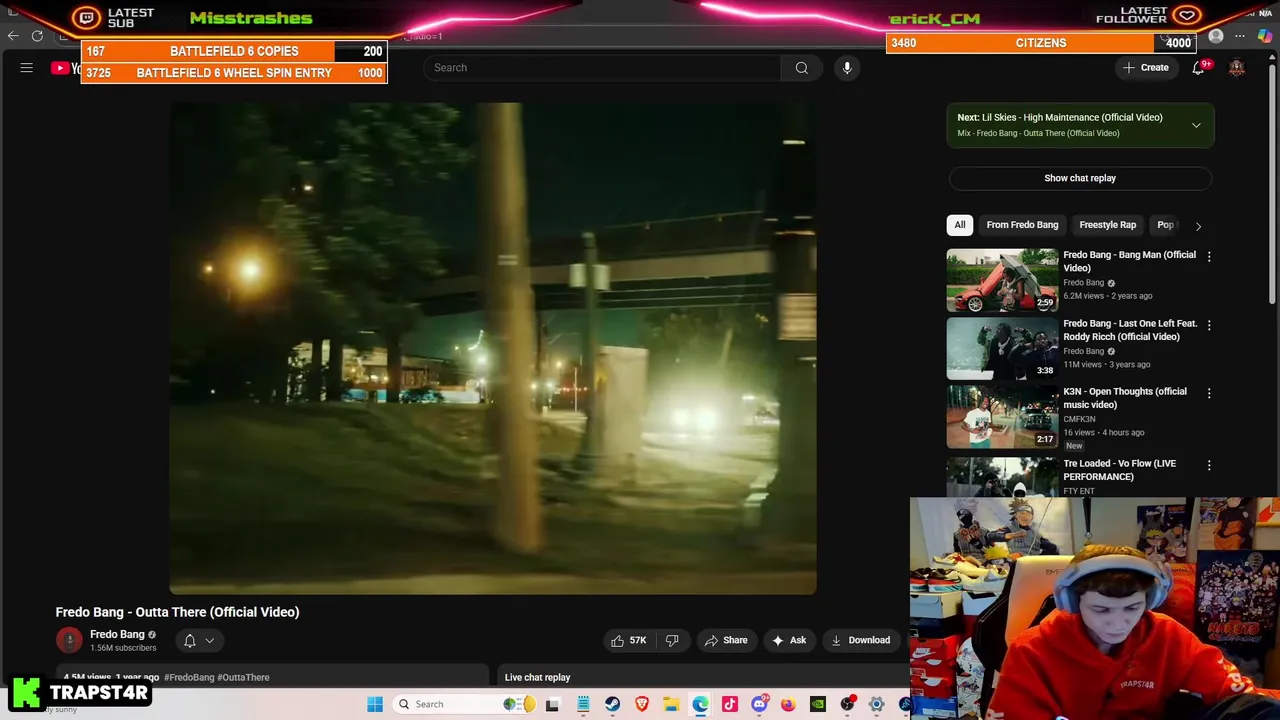Open options for Fredo Bang Man video
Screen dimensions: 1280x720
point(1209,257)
